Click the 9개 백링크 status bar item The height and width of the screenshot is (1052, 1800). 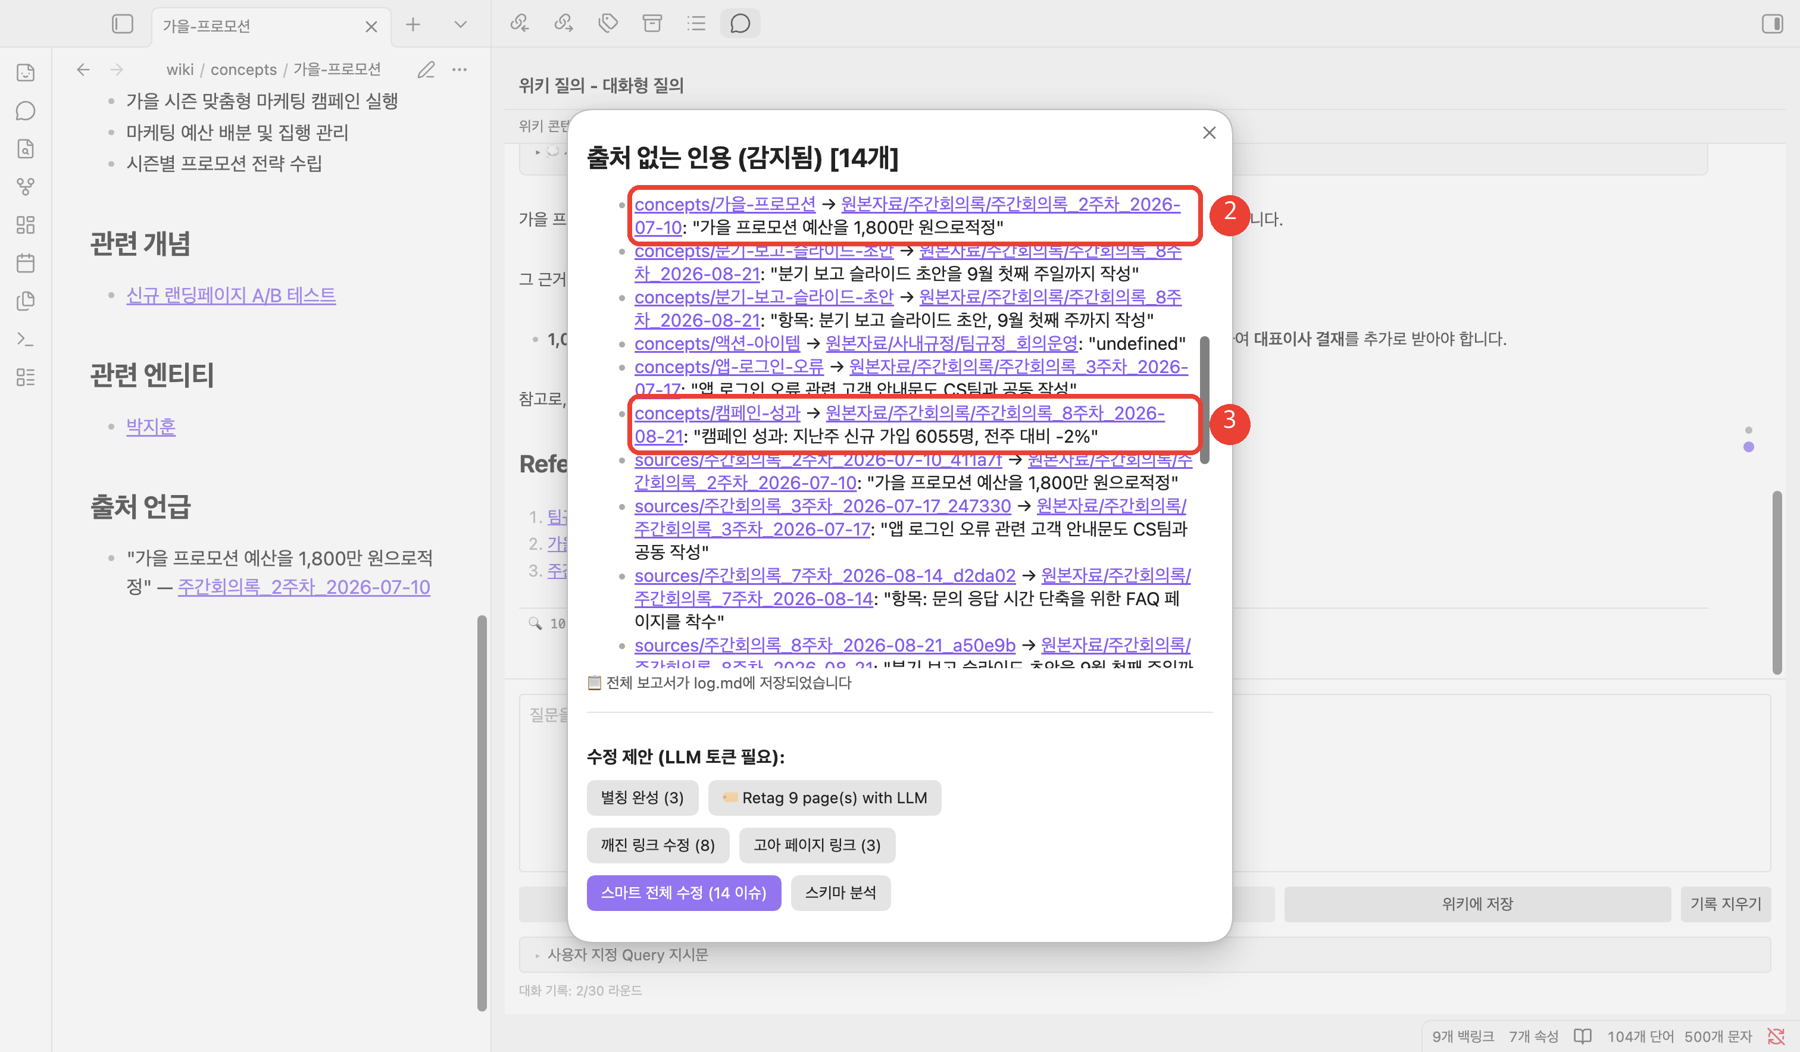1463,1036
